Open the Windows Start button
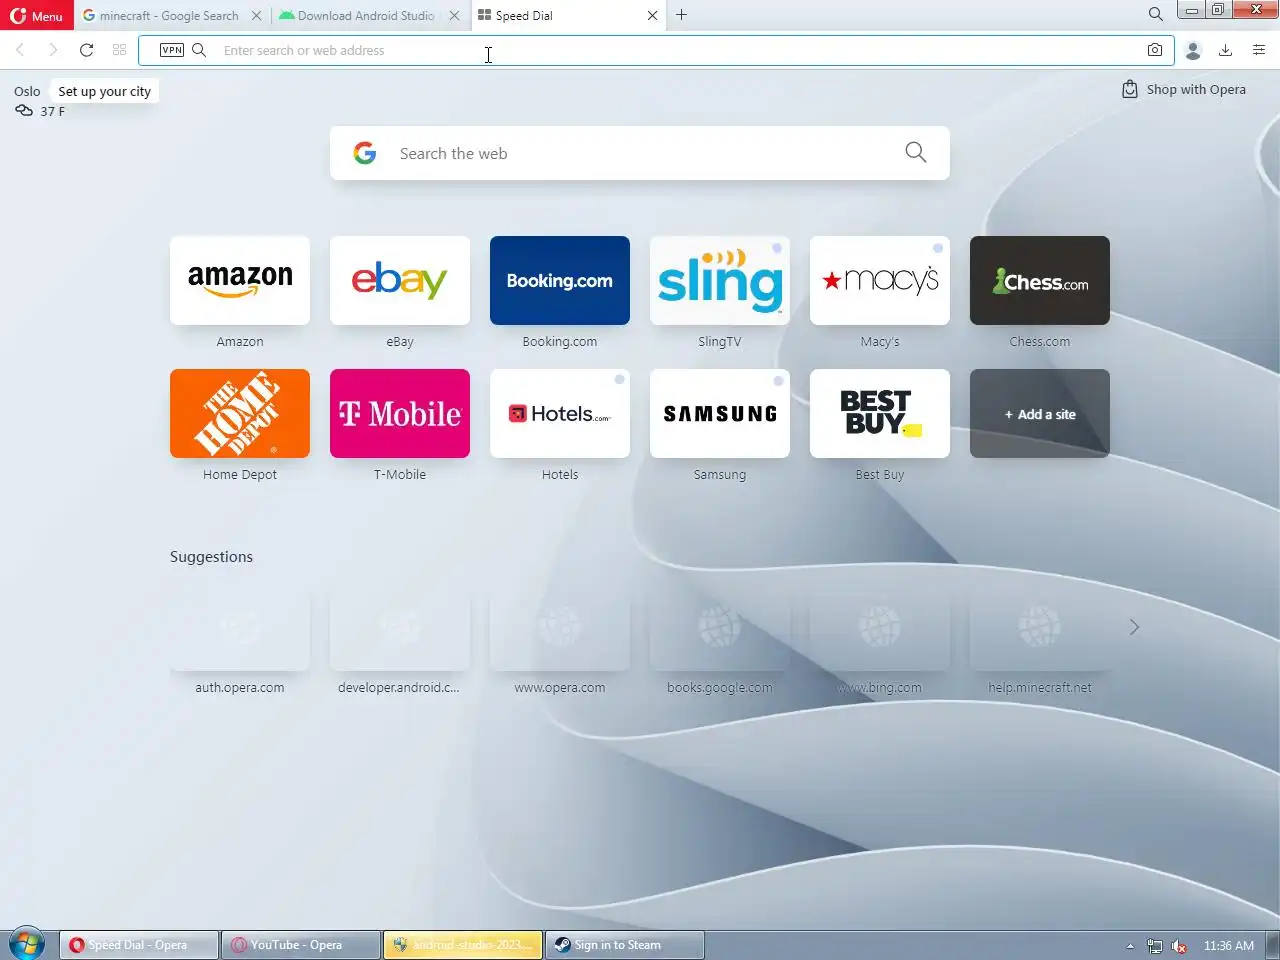1280x960 pixels. tap(27, 944)
